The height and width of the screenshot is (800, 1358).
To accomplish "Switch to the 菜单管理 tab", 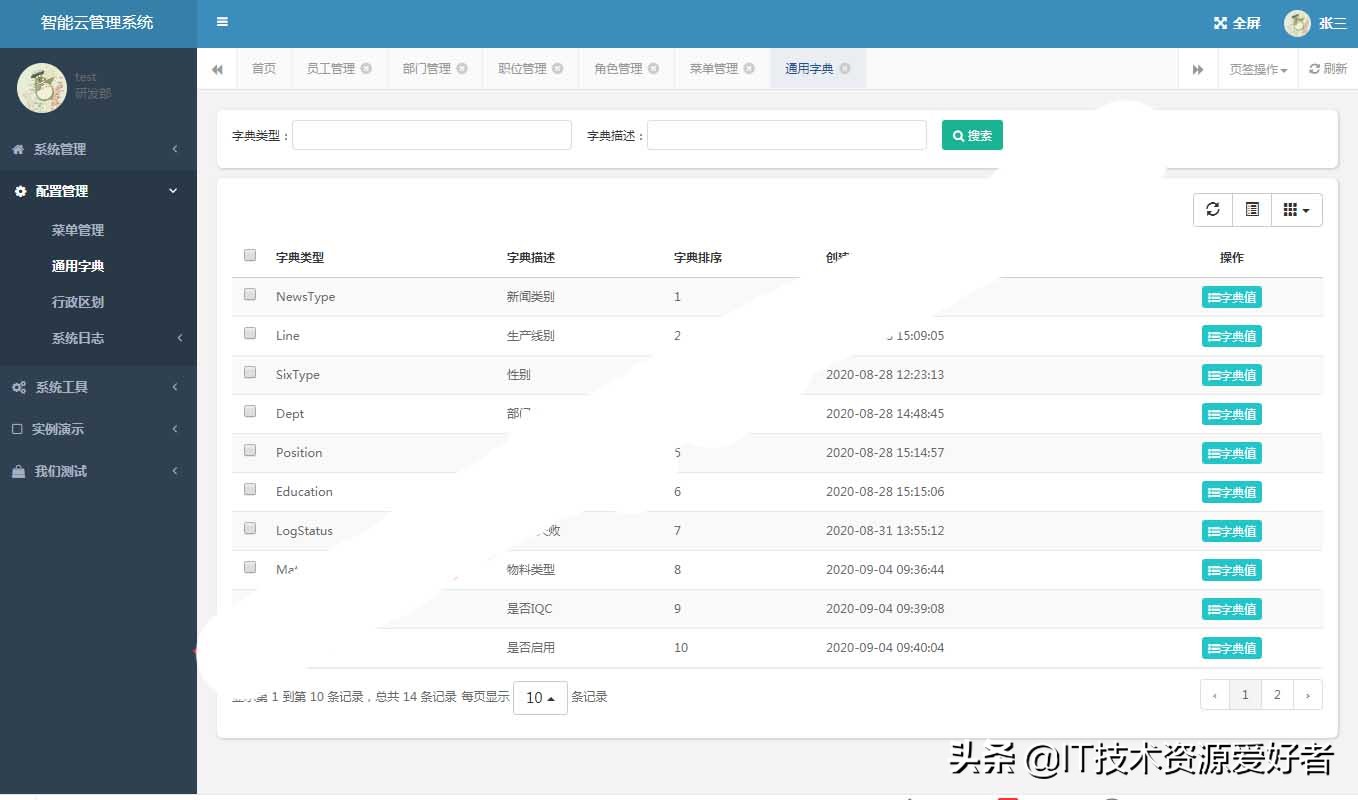I will click(713, 68).
